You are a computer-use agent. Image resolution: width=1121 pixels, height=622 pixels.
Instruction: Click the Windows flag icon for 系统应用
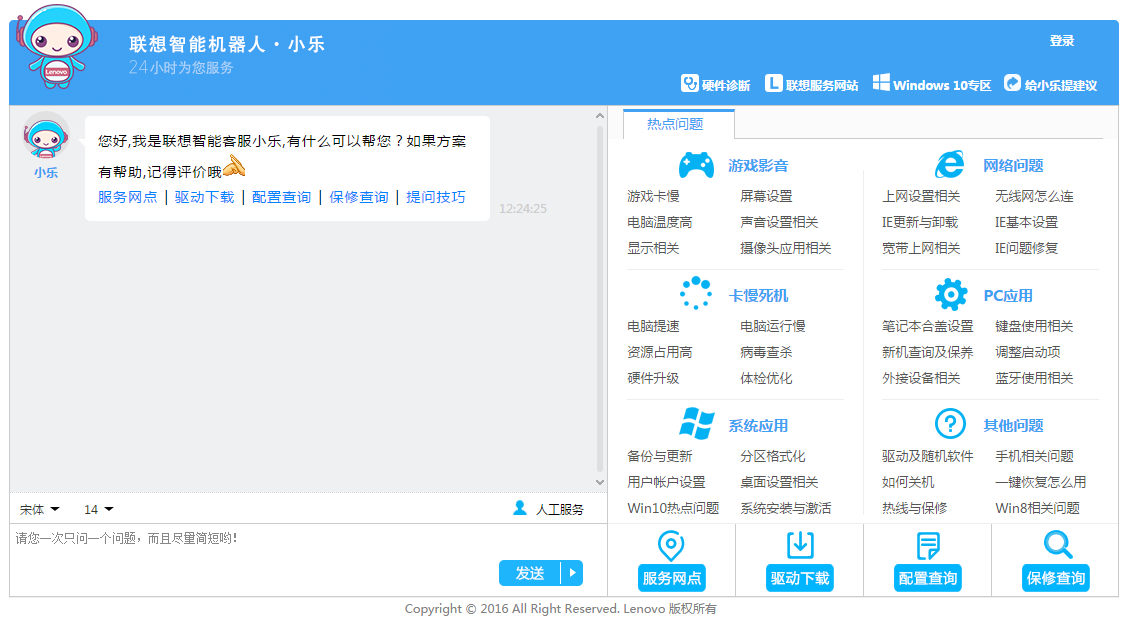pos(696,423)
